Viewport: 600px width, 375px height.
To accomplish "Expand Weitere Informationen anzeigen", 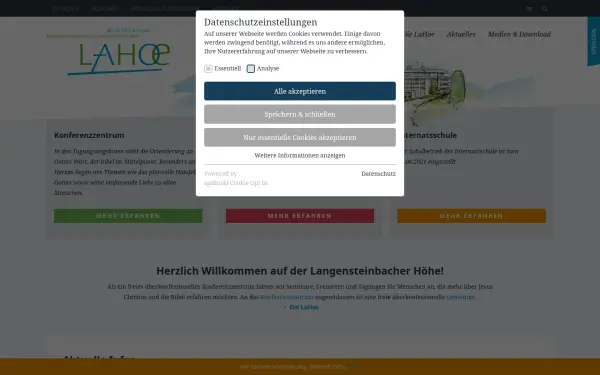I will 300,155.
